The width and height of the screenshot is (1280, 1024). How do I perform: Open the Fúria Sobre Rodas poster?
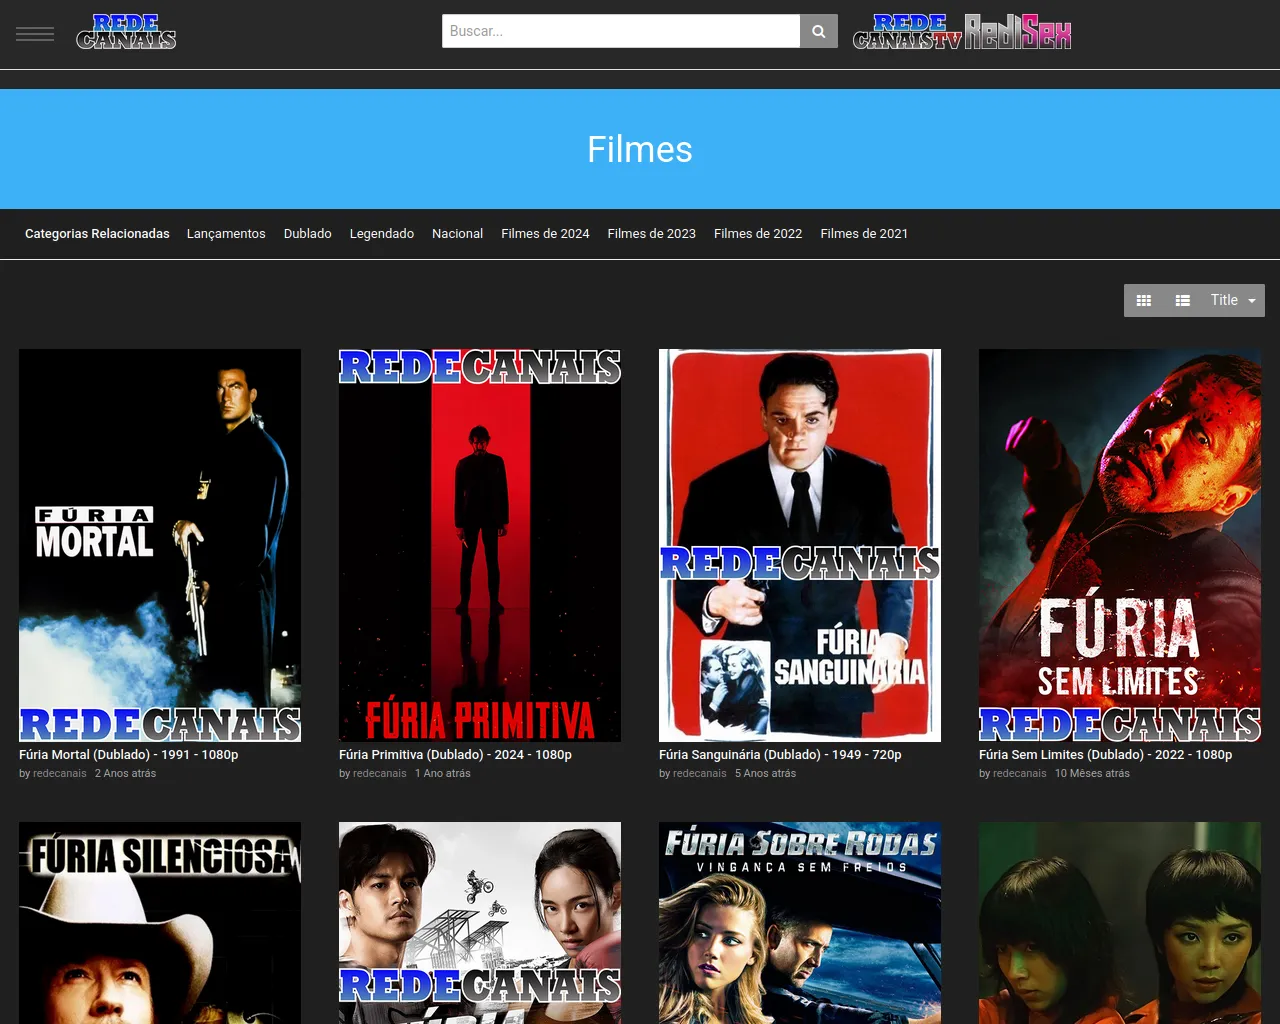click(800, 922)
